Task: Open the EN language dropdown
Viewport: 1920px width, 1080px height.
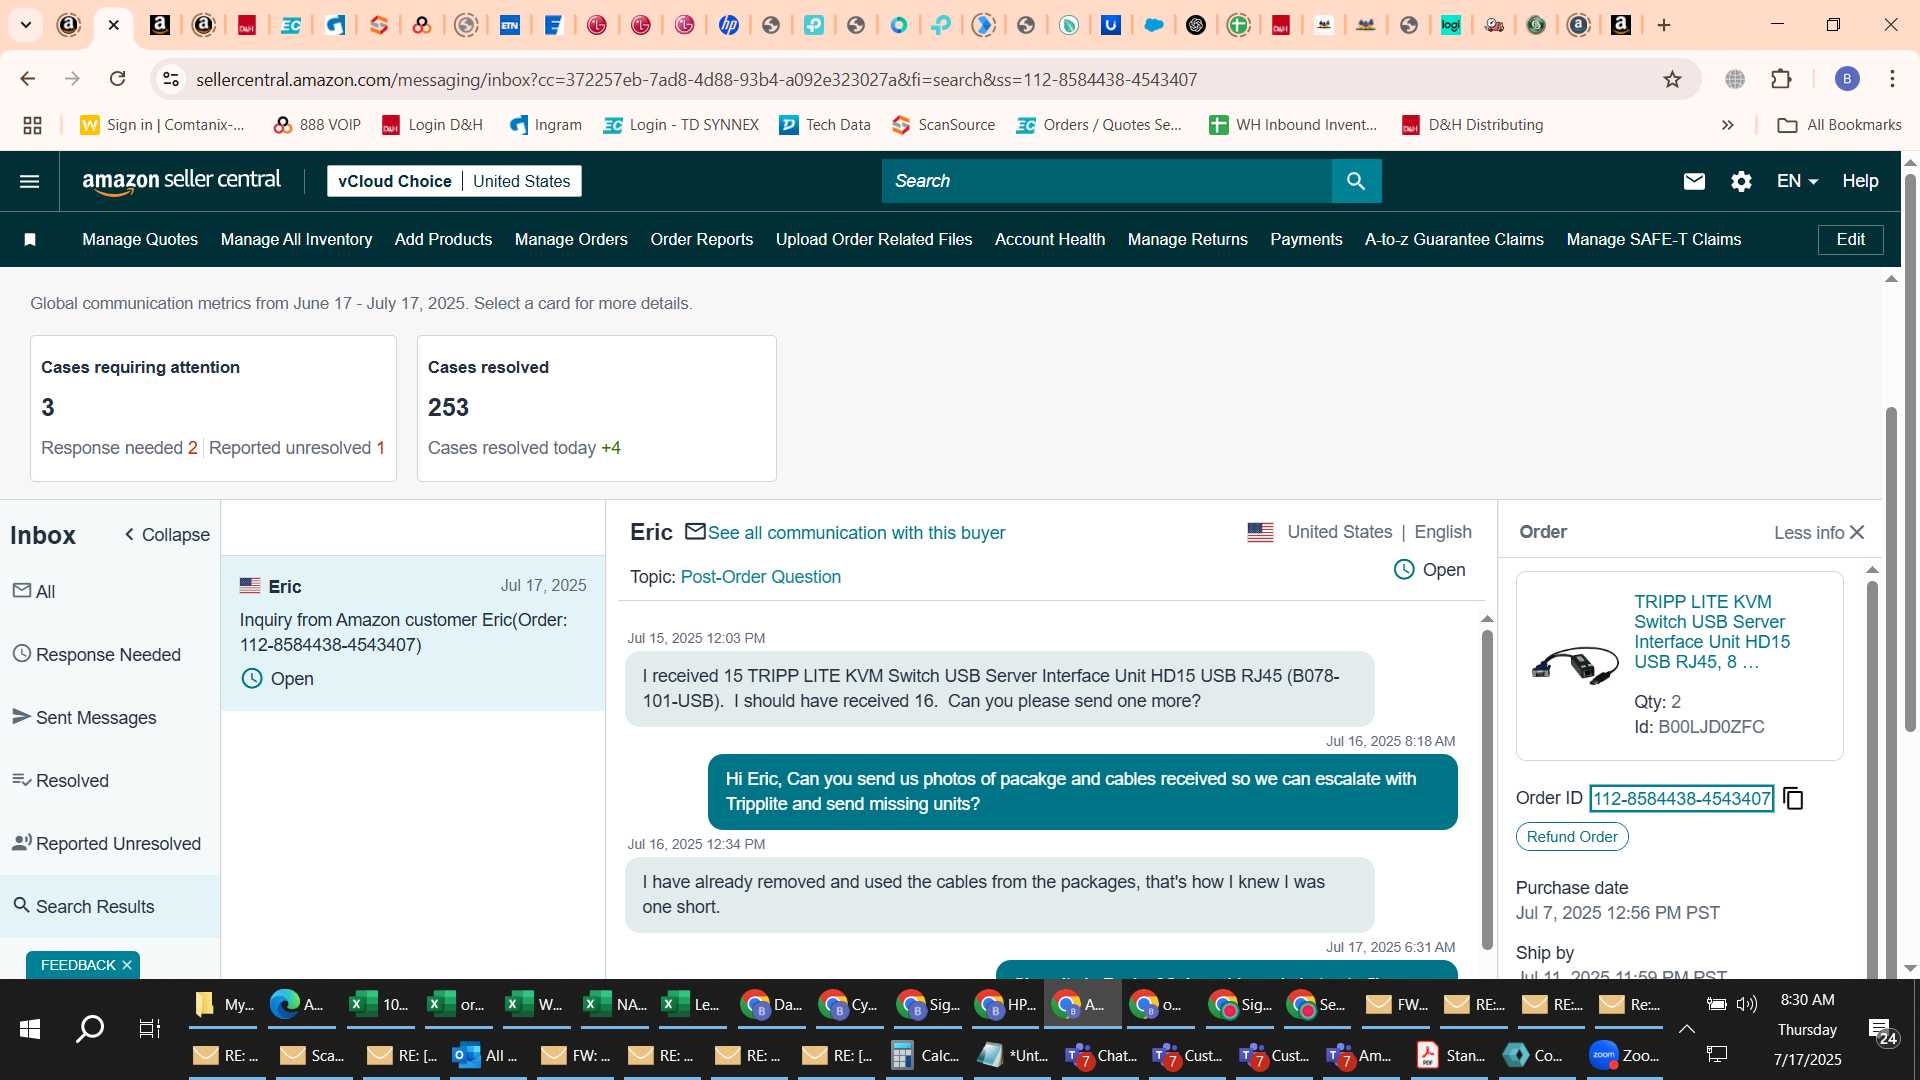Action: 1797,181
